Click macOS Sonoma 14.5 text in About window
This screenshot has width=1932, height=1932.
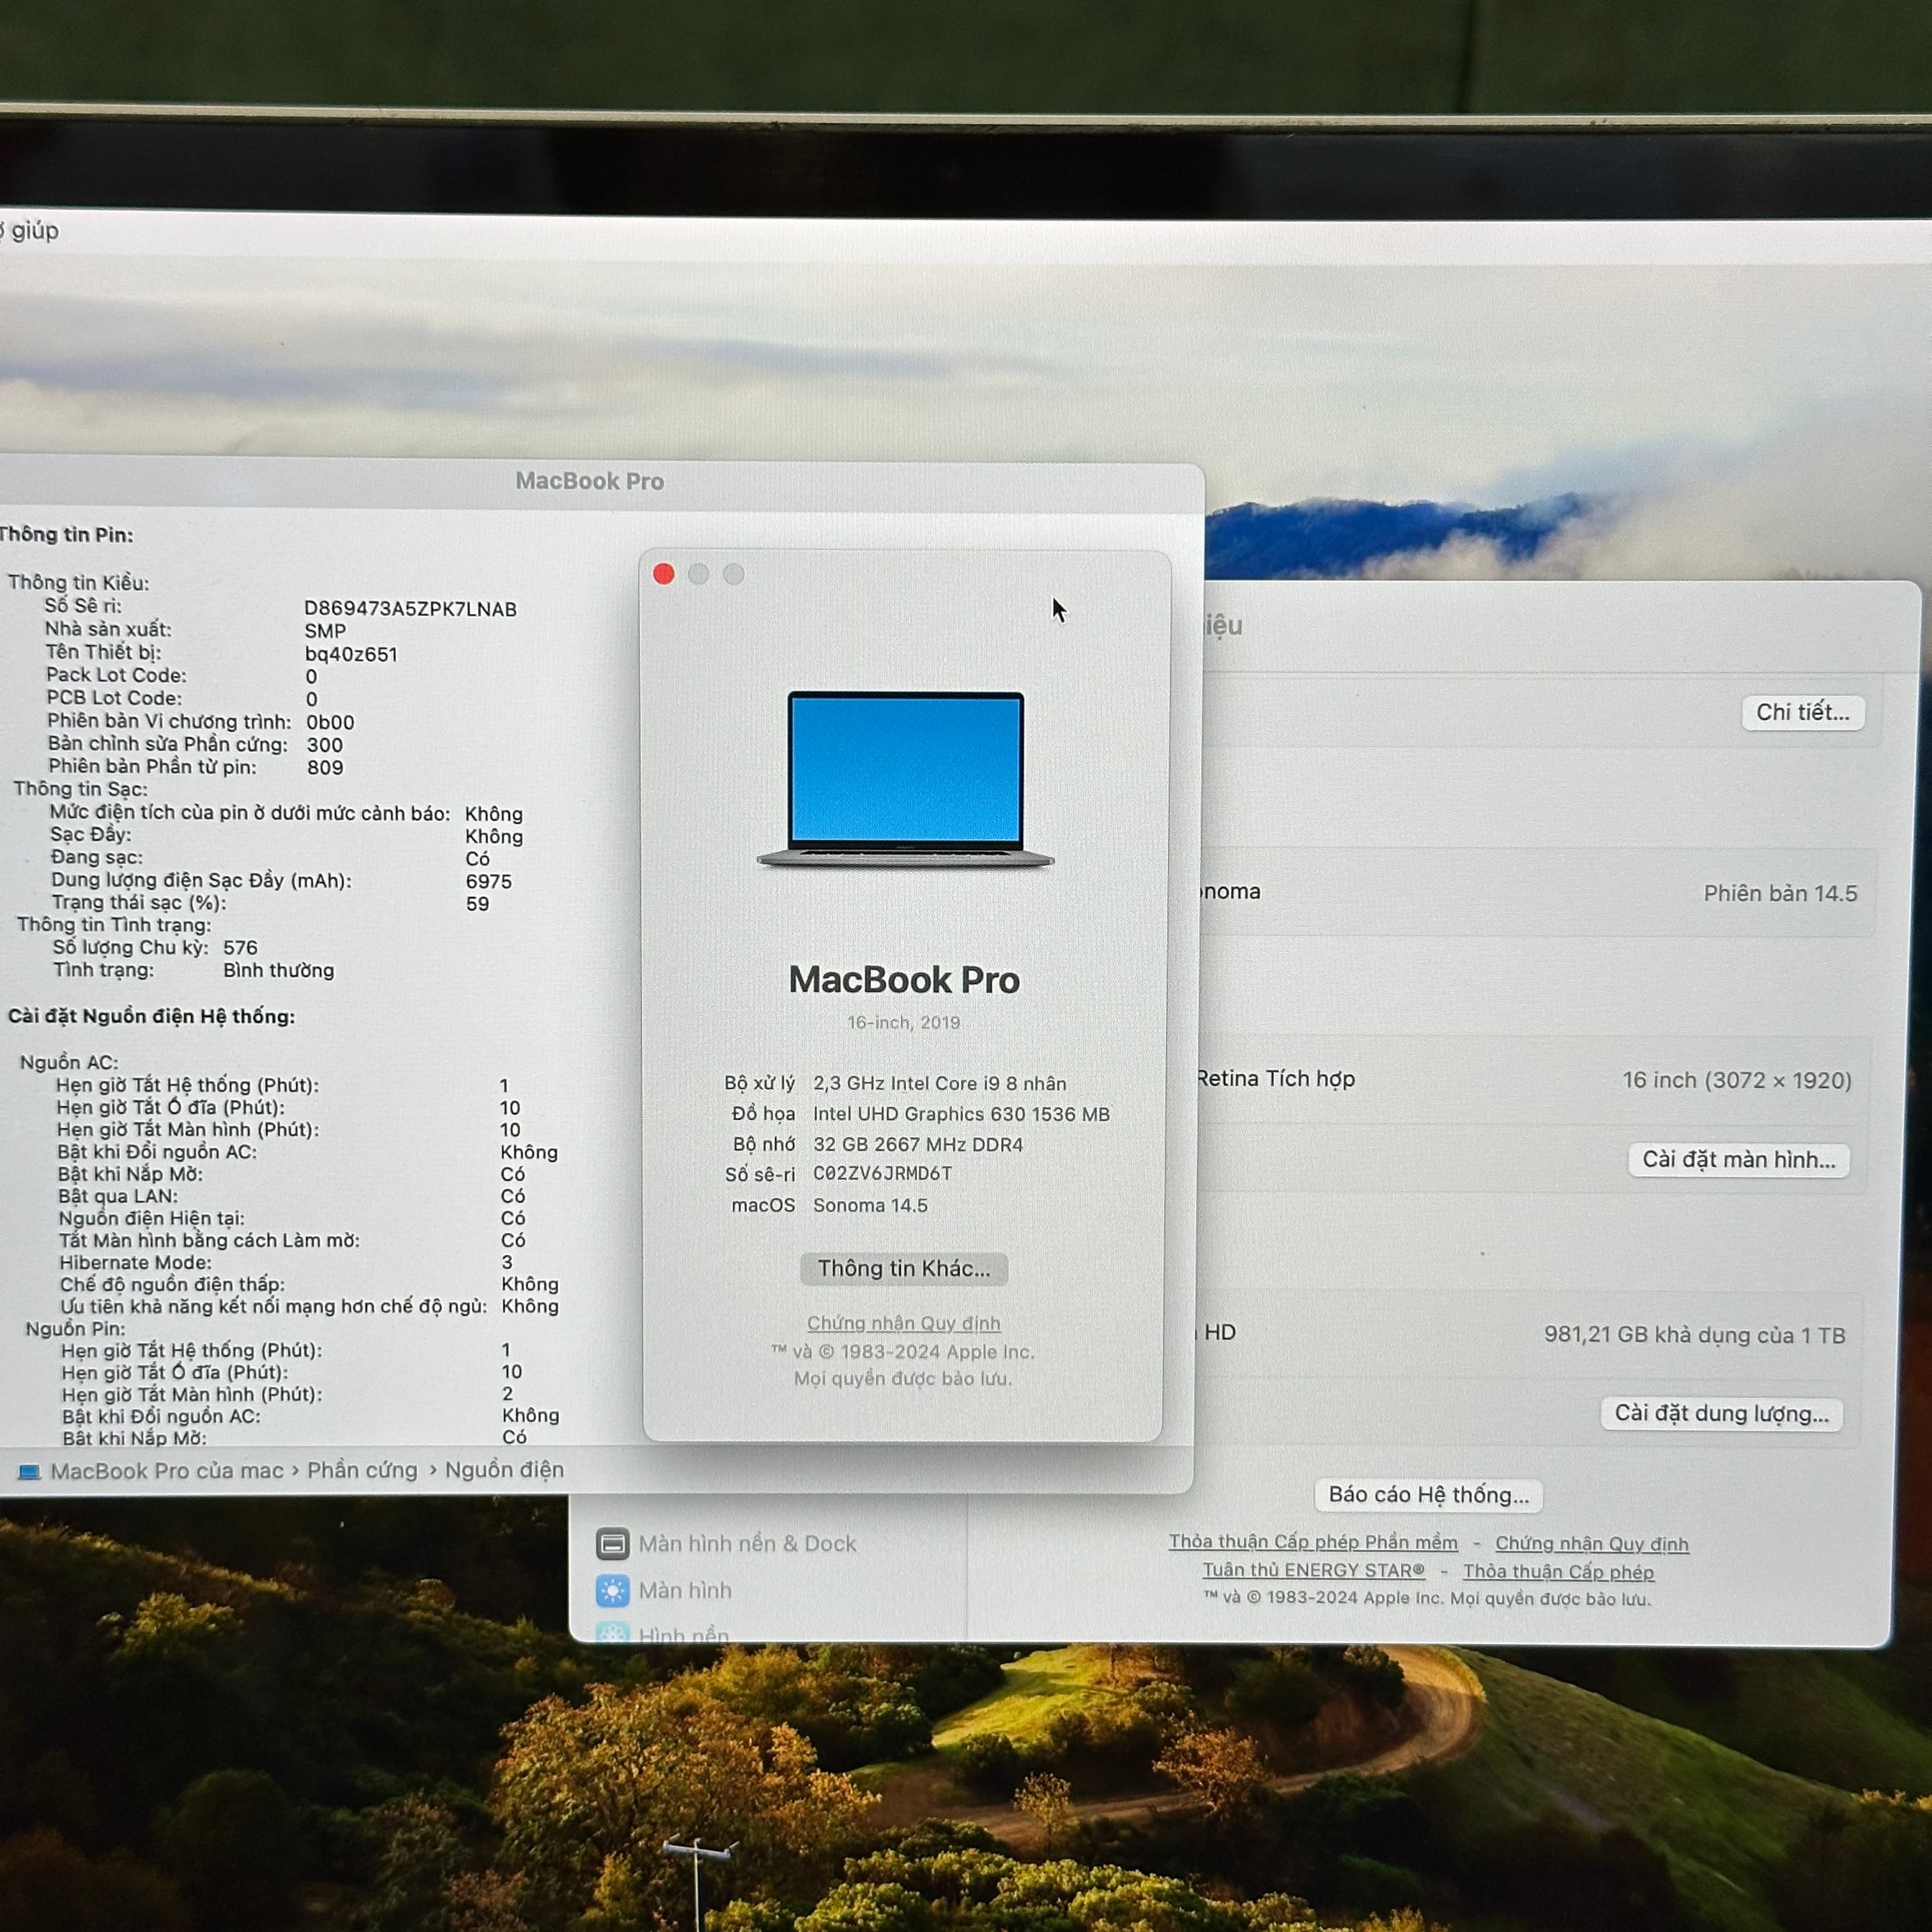coord(870,1205)
